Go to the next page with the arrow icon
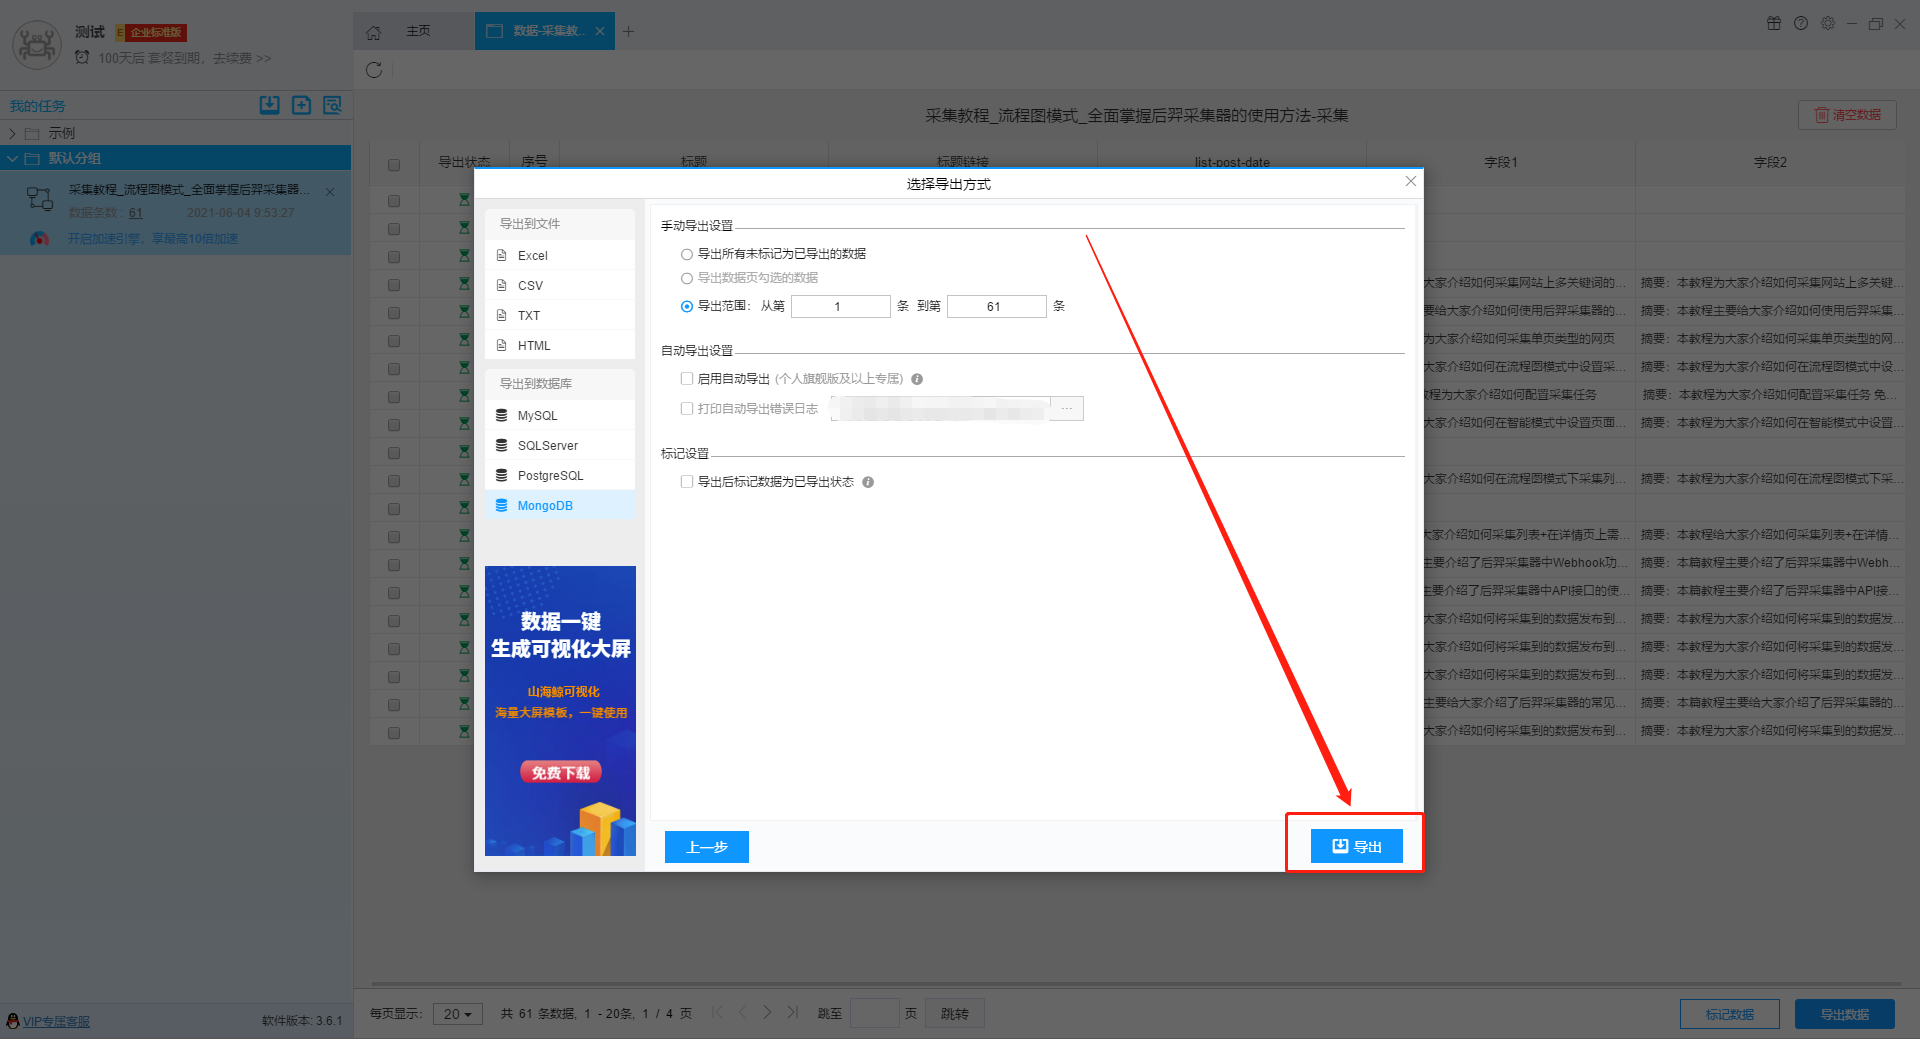The image size is (1920, 1039). (767, 1012)
